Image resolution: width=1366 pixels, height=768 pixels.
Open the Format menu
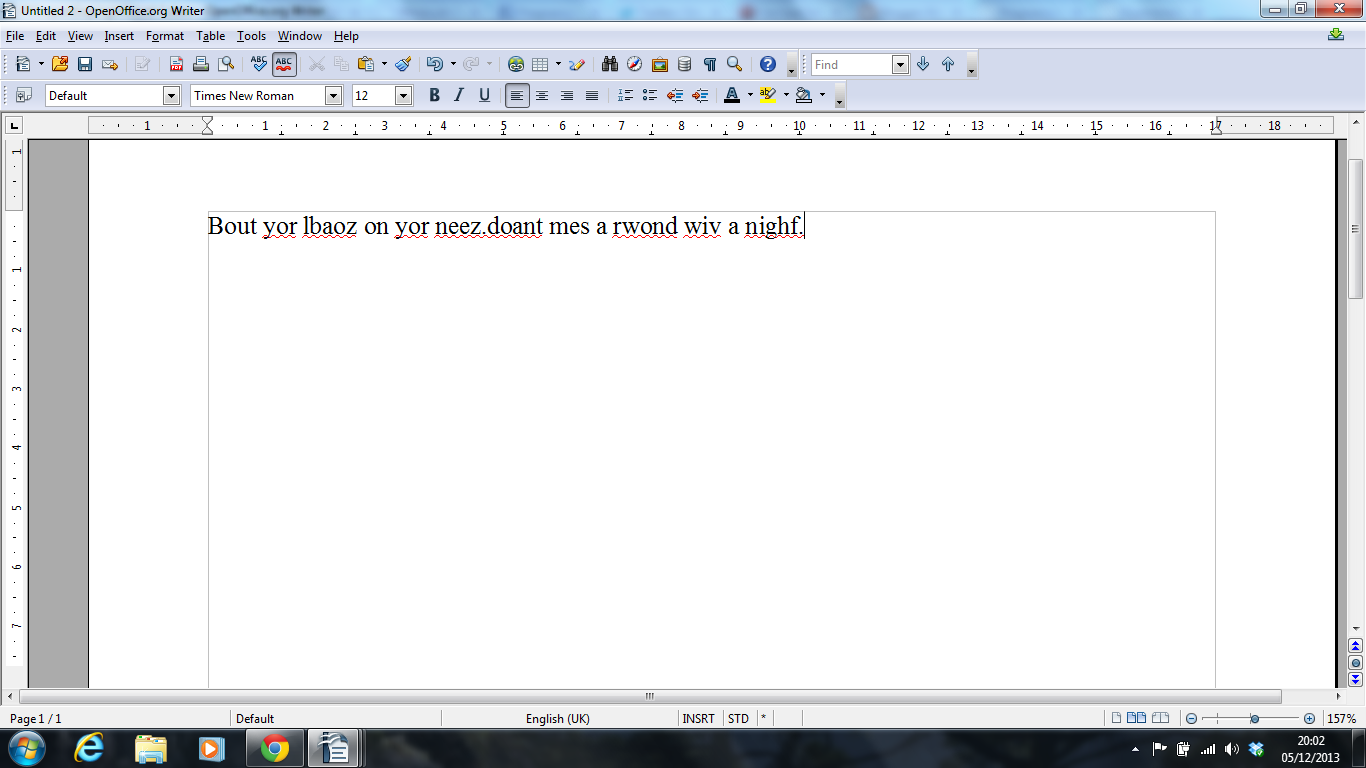pyautogui.click(x=164, y=36)
